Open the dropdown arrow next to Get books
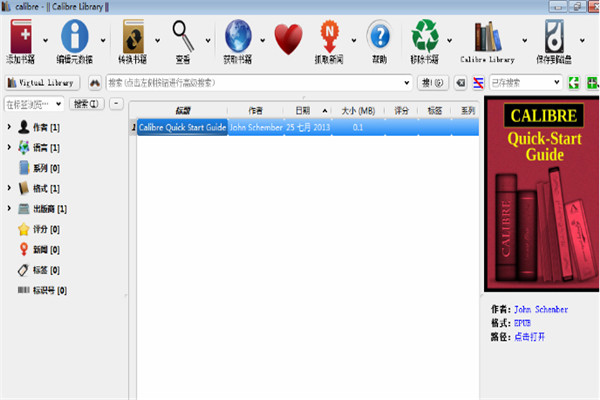 263,40
